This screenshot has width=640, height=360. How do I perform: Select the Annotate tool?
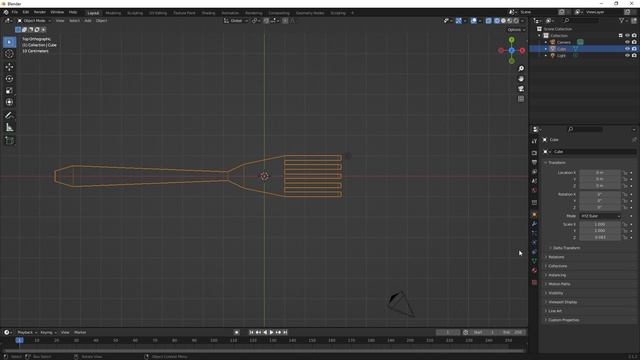[x=9, y=116]
